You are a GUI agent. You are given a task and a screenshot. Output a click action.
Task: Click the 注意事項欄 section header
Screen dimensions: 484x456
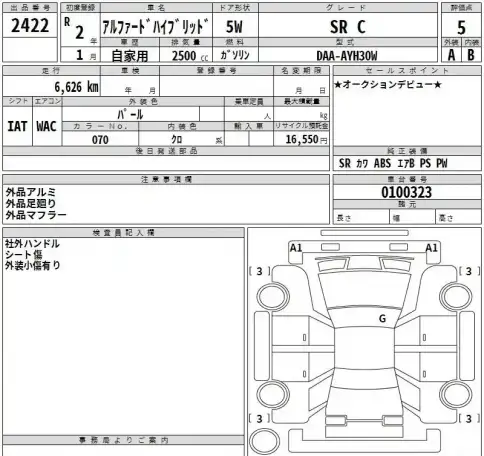(x=166, y=179)
